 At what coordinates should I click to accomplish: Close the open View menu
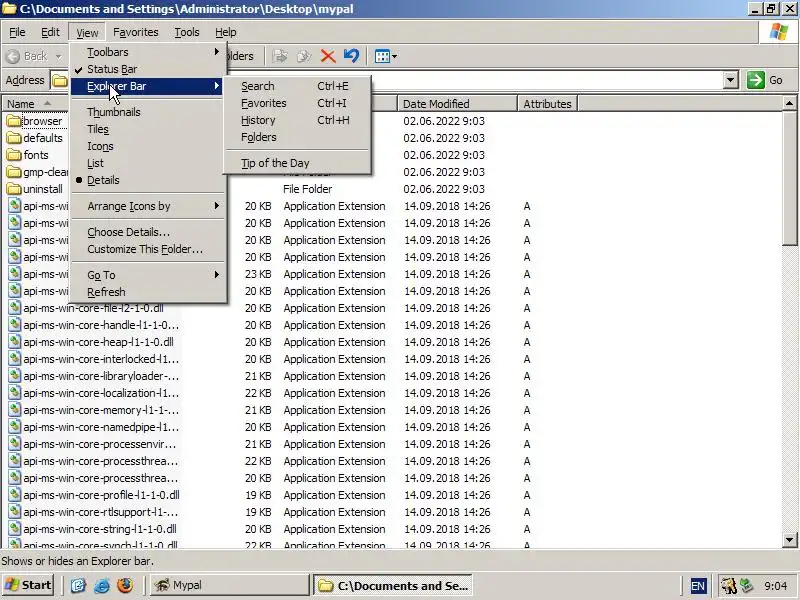(87, 32)
